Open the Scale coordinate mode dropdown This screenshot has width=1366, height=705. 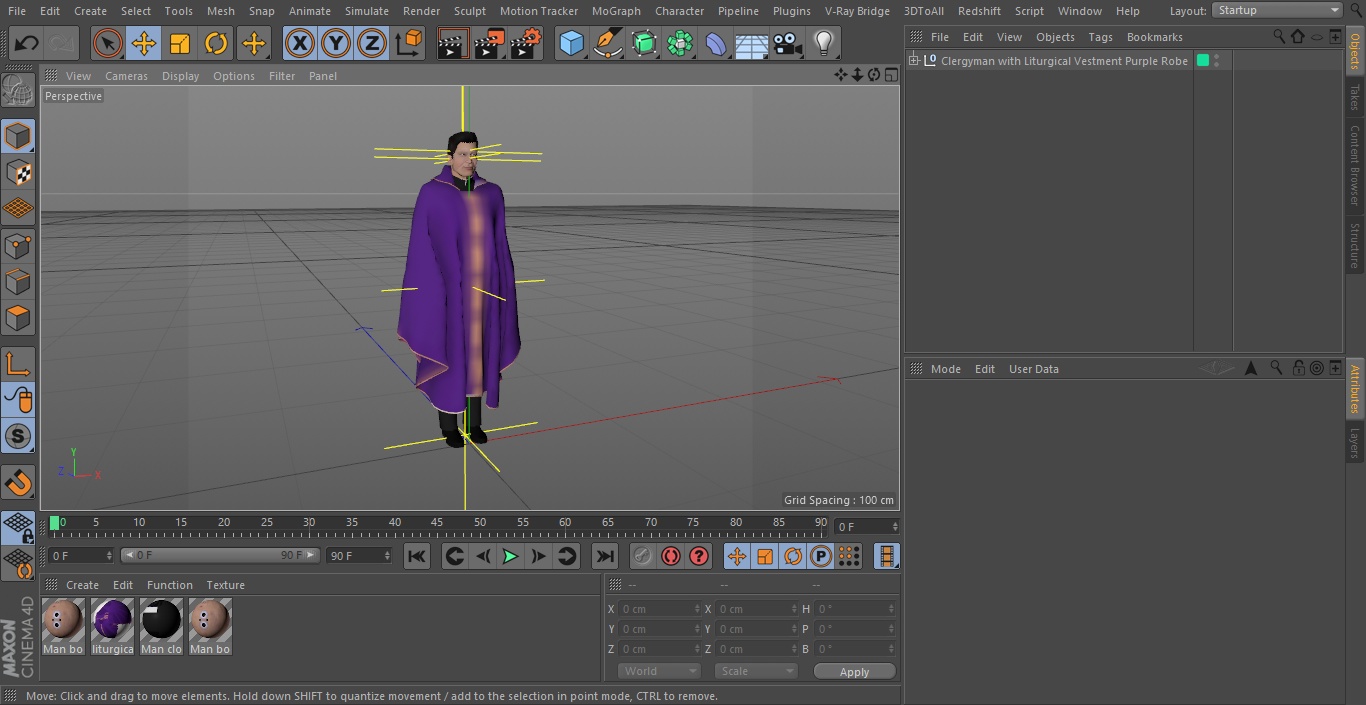(x=756, y=672)
